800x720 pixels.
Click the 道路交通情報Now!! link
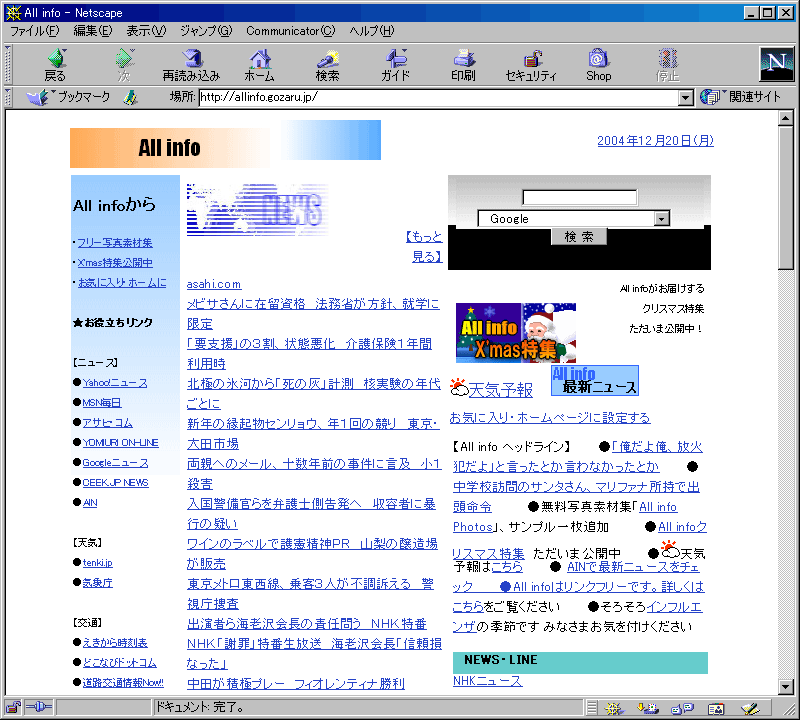(123, 683)
